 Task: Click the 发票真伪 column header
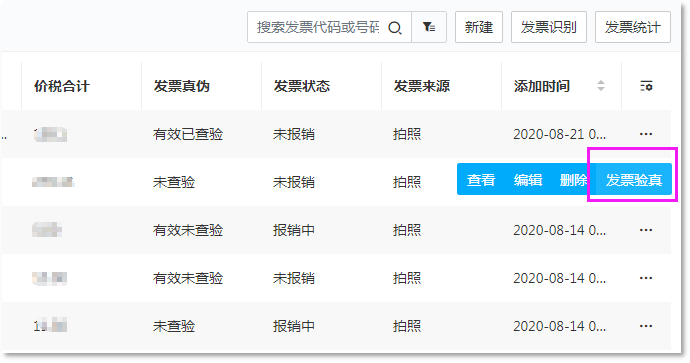(182, 86)
